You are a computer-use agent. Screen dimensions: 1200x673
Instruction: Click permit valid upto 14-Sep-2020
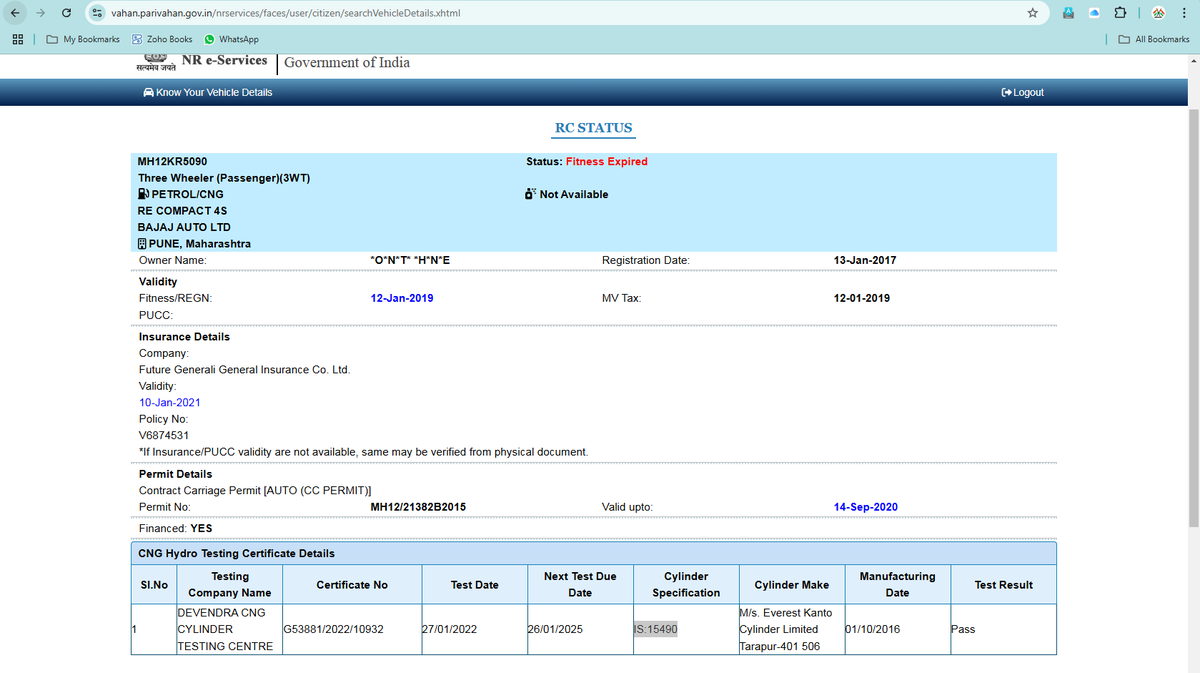pyautogui.click(x=866, y=507)
